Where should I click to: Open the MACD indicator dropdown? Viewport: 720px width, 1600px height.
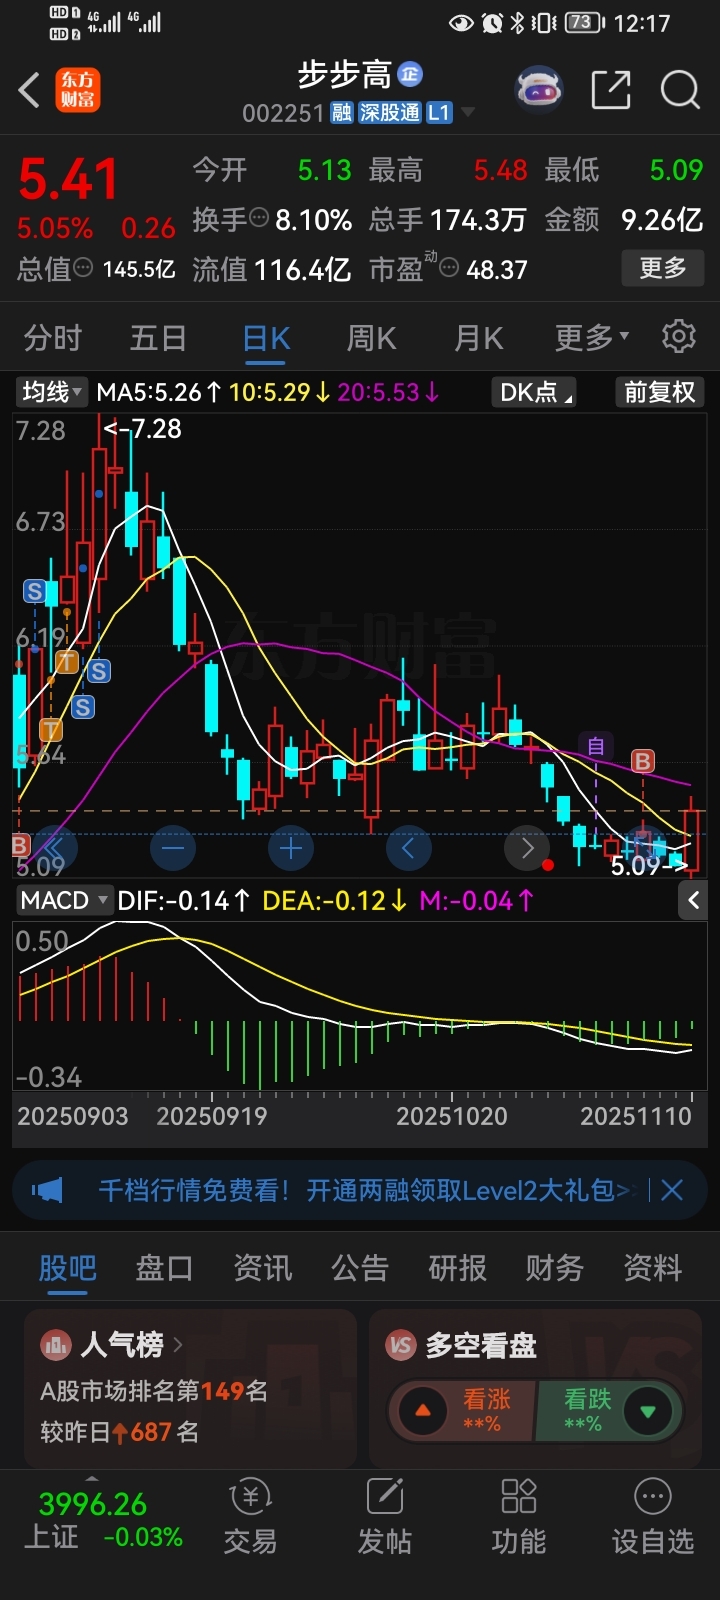63,900
